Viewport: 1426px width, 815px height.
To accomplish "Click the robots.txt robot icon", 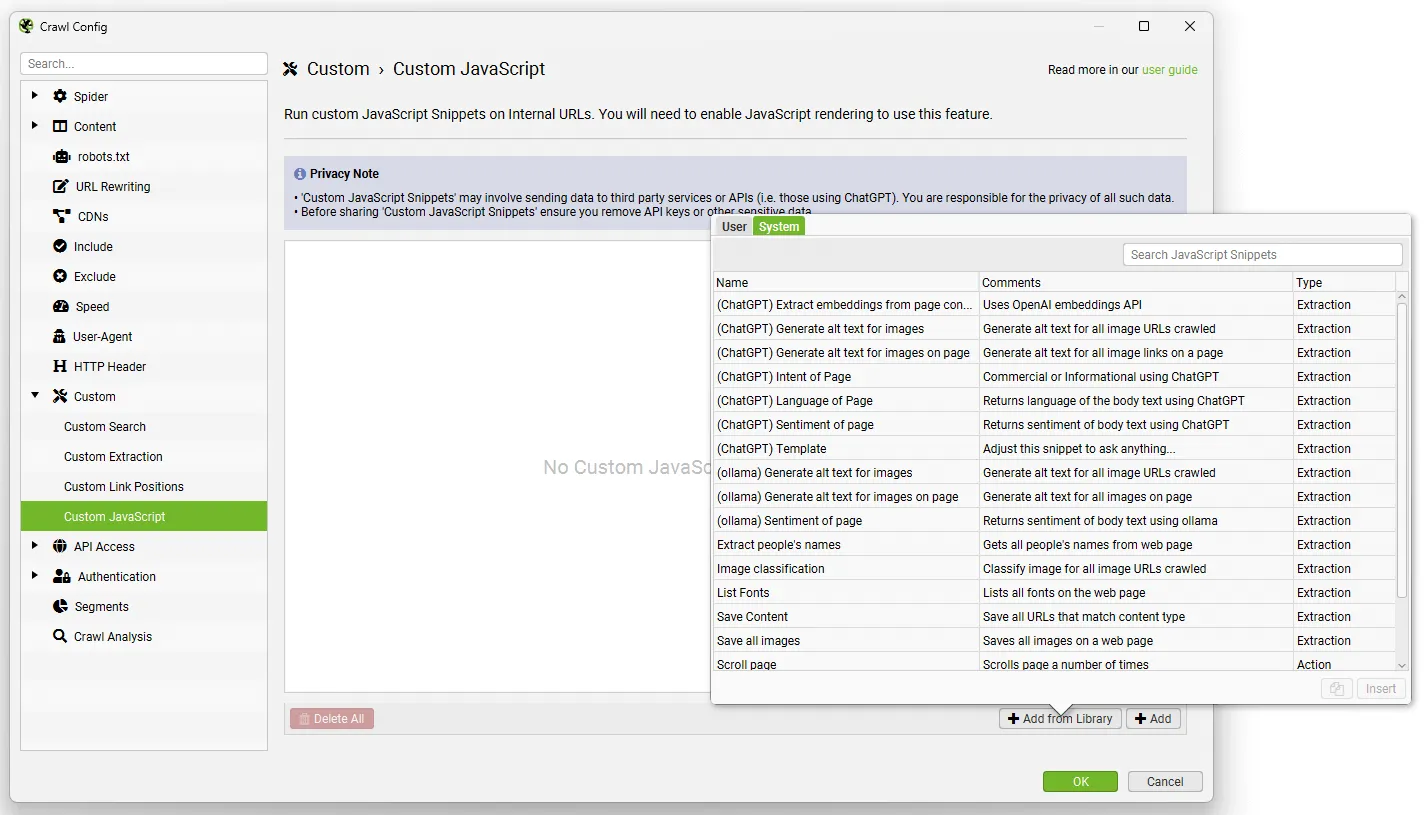I will [61, 157].
